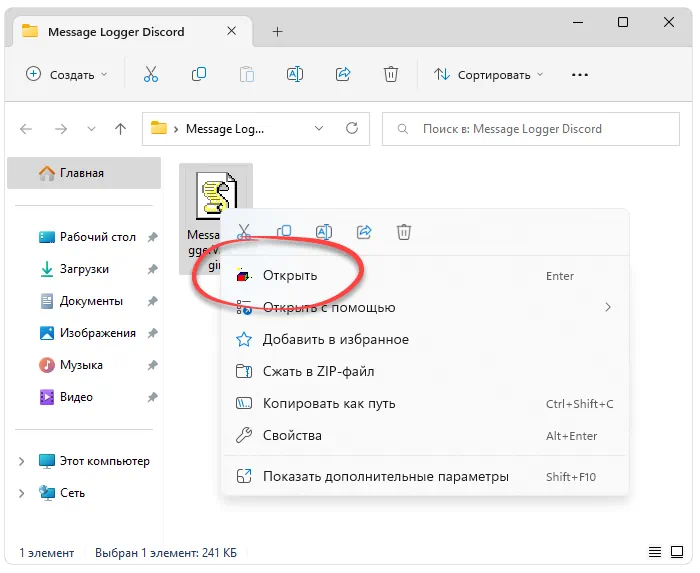700x573 pixels.
Task: Expand recent locations chevron
Action: (92, 129)
